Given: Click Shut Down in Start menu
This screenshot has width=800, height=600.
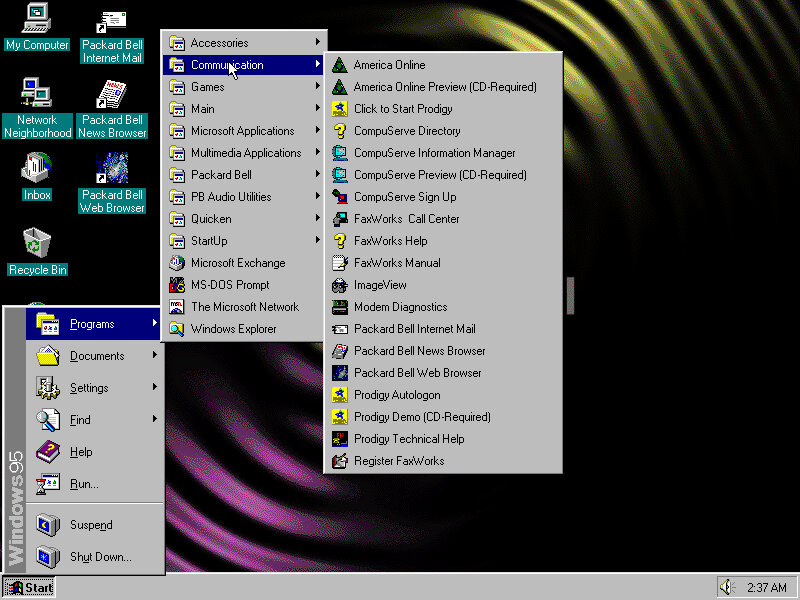Looking at the screenshot, I should 100,557.
